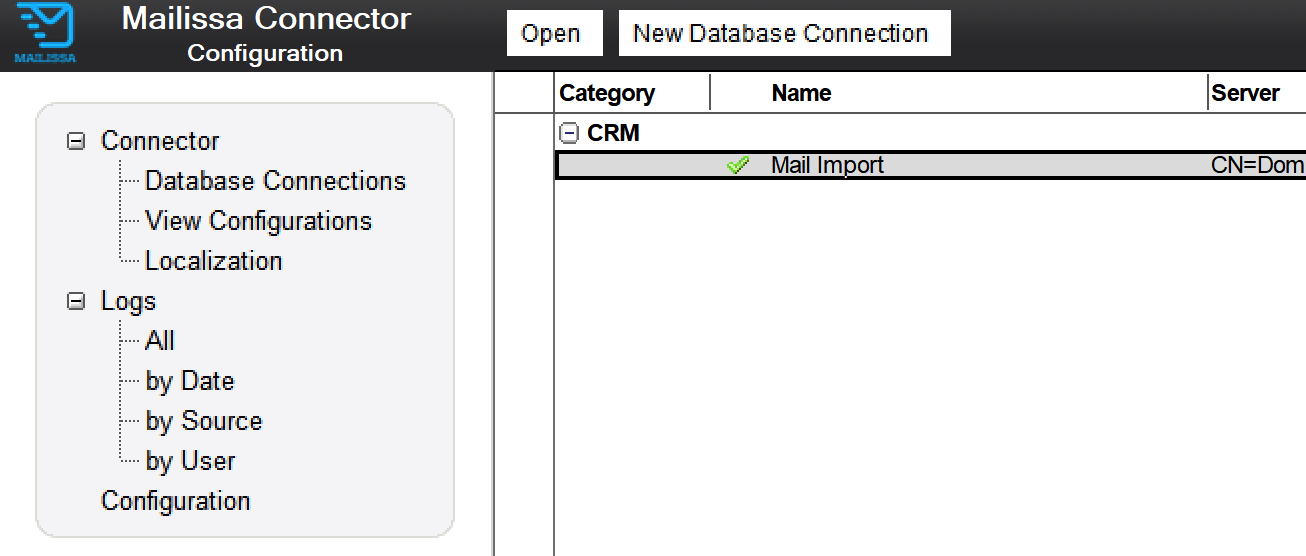View logs by Source

pyautogui.click(x=203, y=421)
